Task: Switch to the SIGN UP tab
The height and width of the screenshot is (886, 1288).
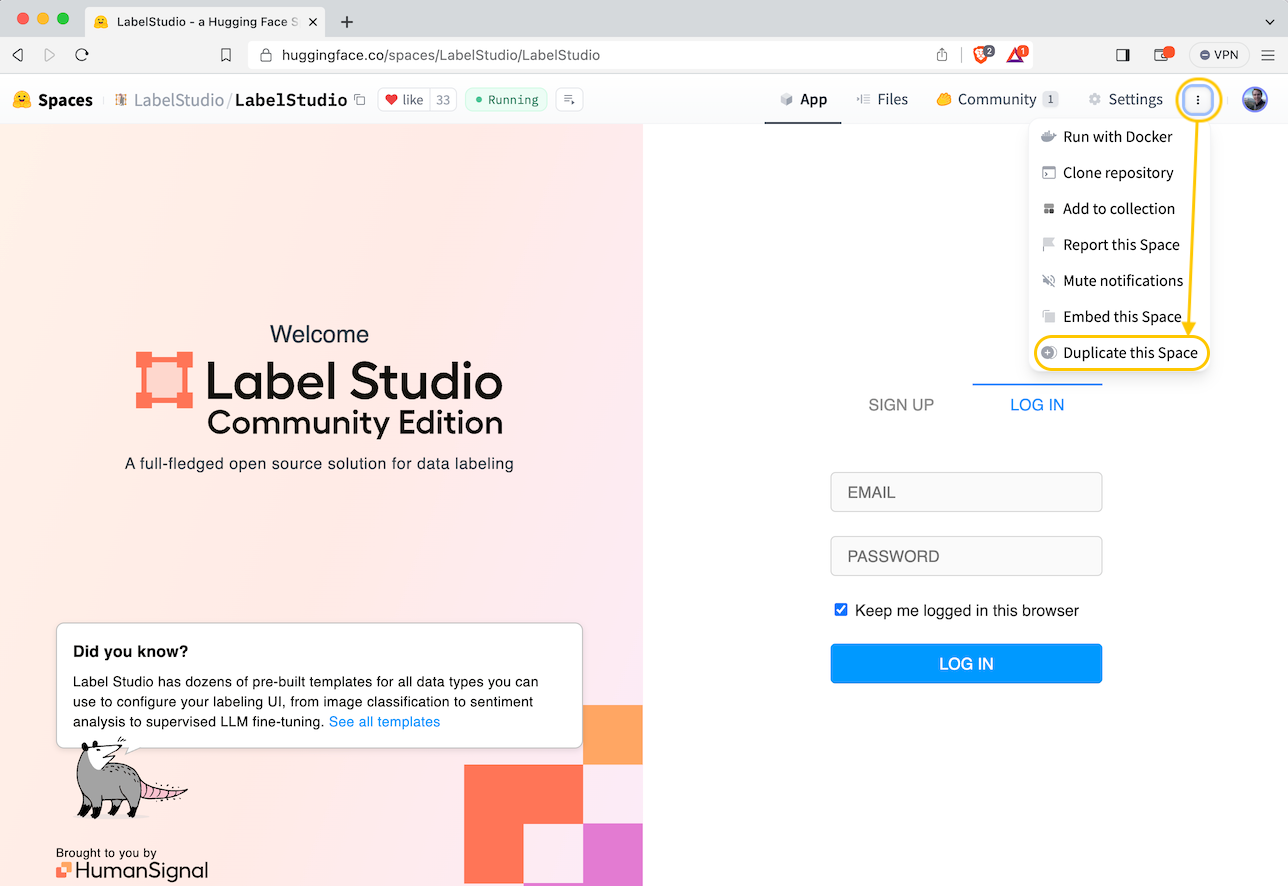Action: click(901, 405)
